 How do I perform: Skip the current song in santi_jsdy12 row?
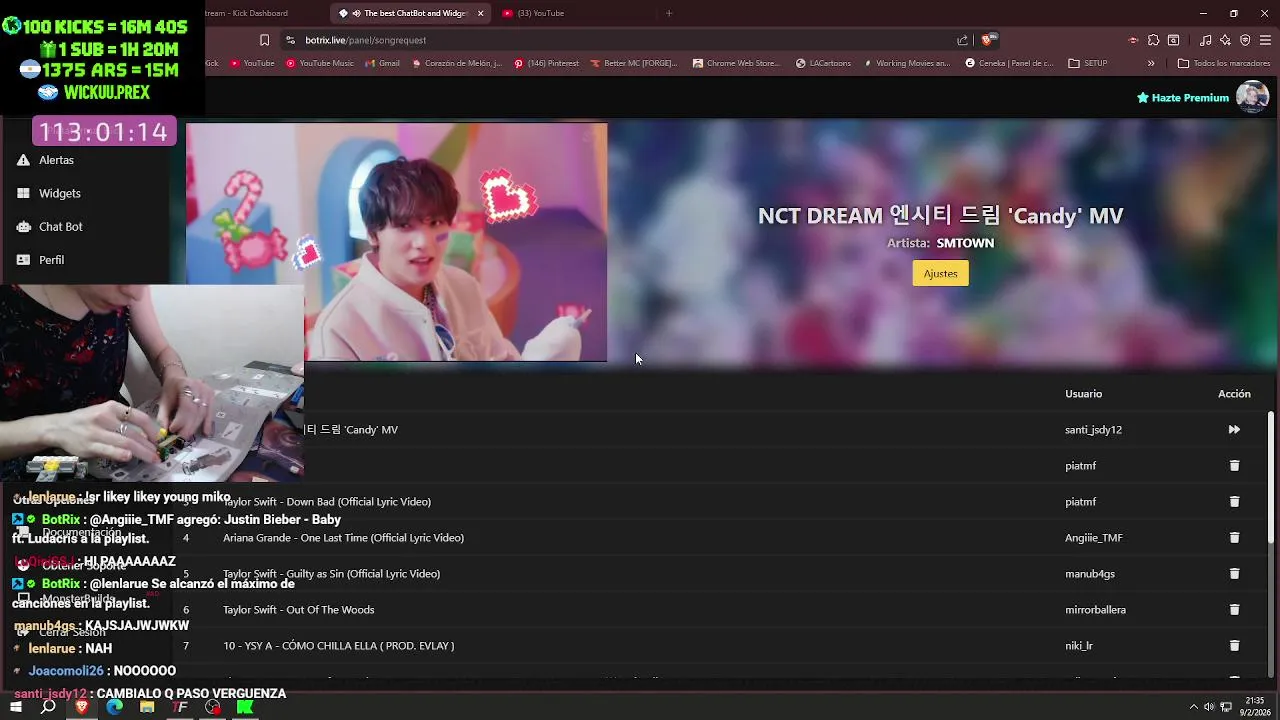point(1234,430)
